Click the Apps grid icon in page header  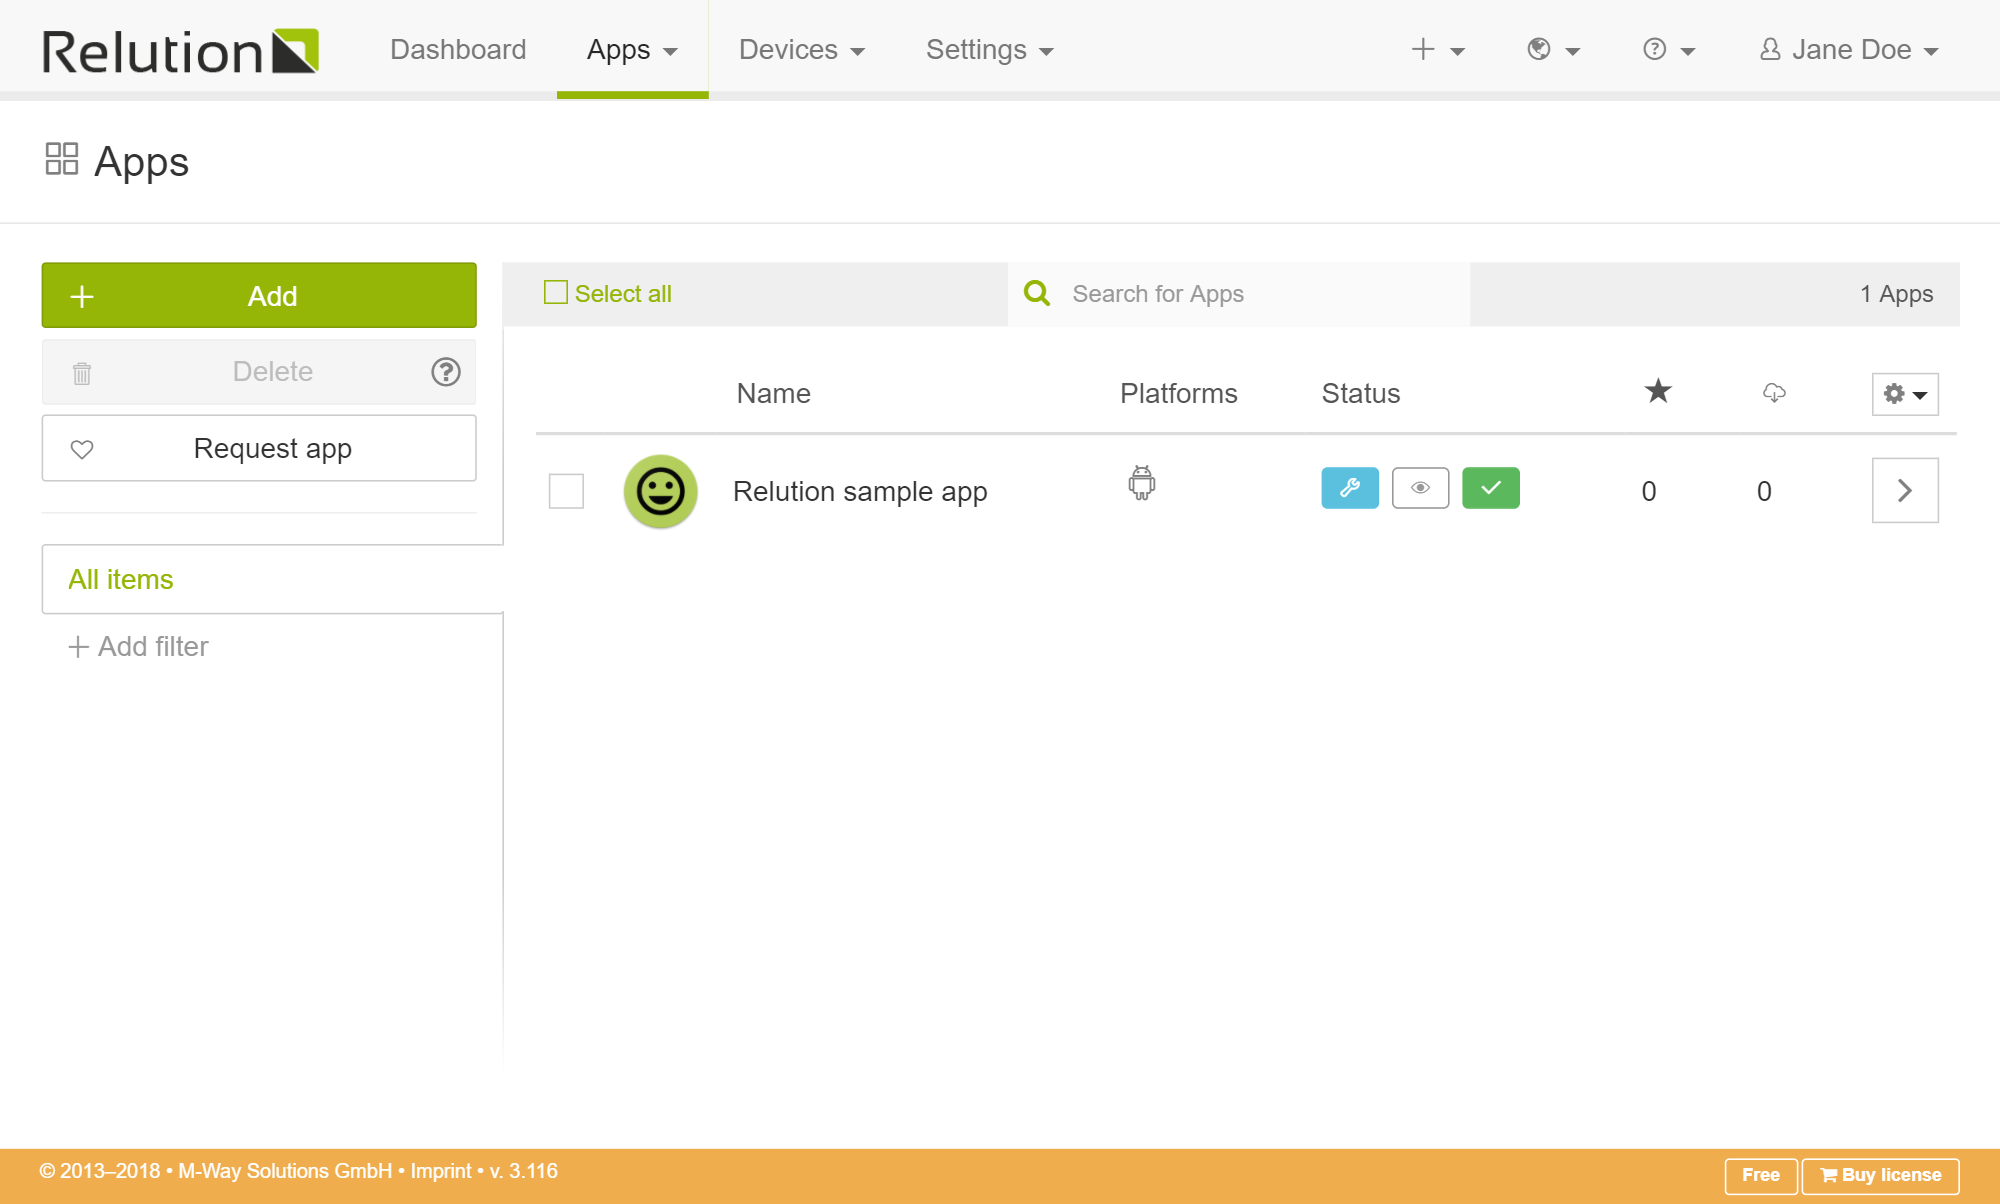point(62,159)
